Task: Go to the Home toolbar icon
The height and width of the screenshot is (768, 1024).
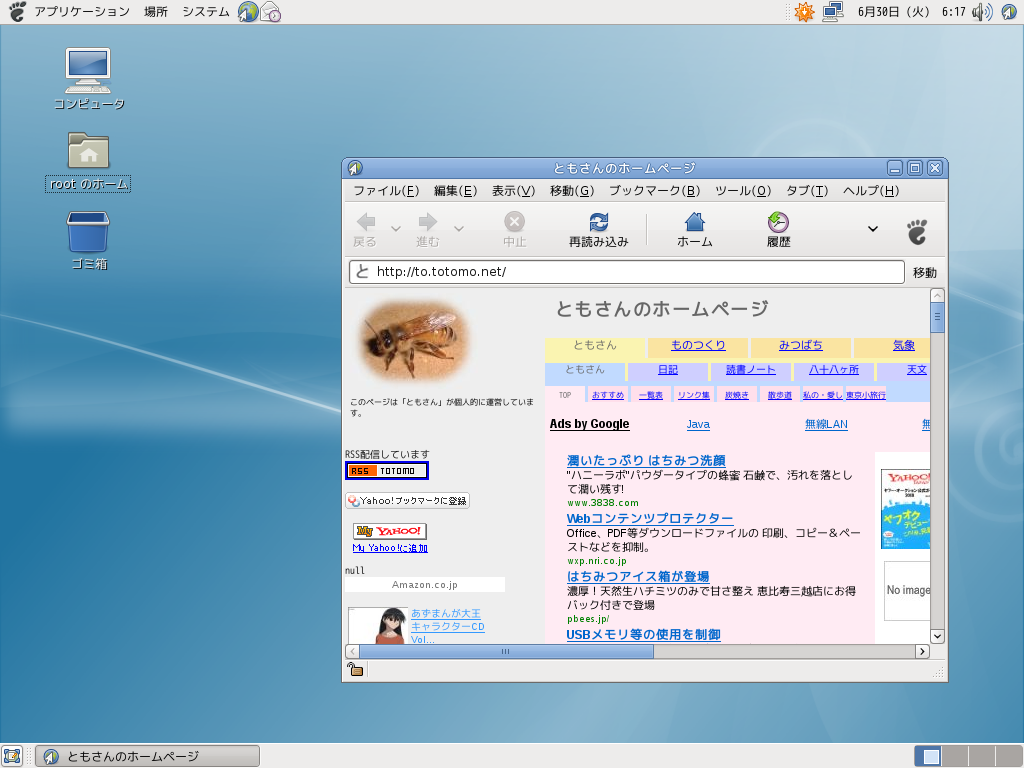Action: click(x=695, y=221)
